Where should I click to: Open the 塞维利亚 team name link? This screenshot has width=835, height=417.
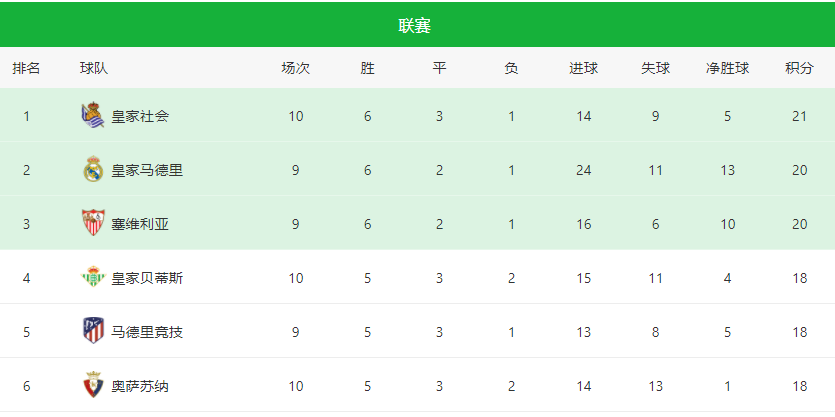[x=140, y=224]
